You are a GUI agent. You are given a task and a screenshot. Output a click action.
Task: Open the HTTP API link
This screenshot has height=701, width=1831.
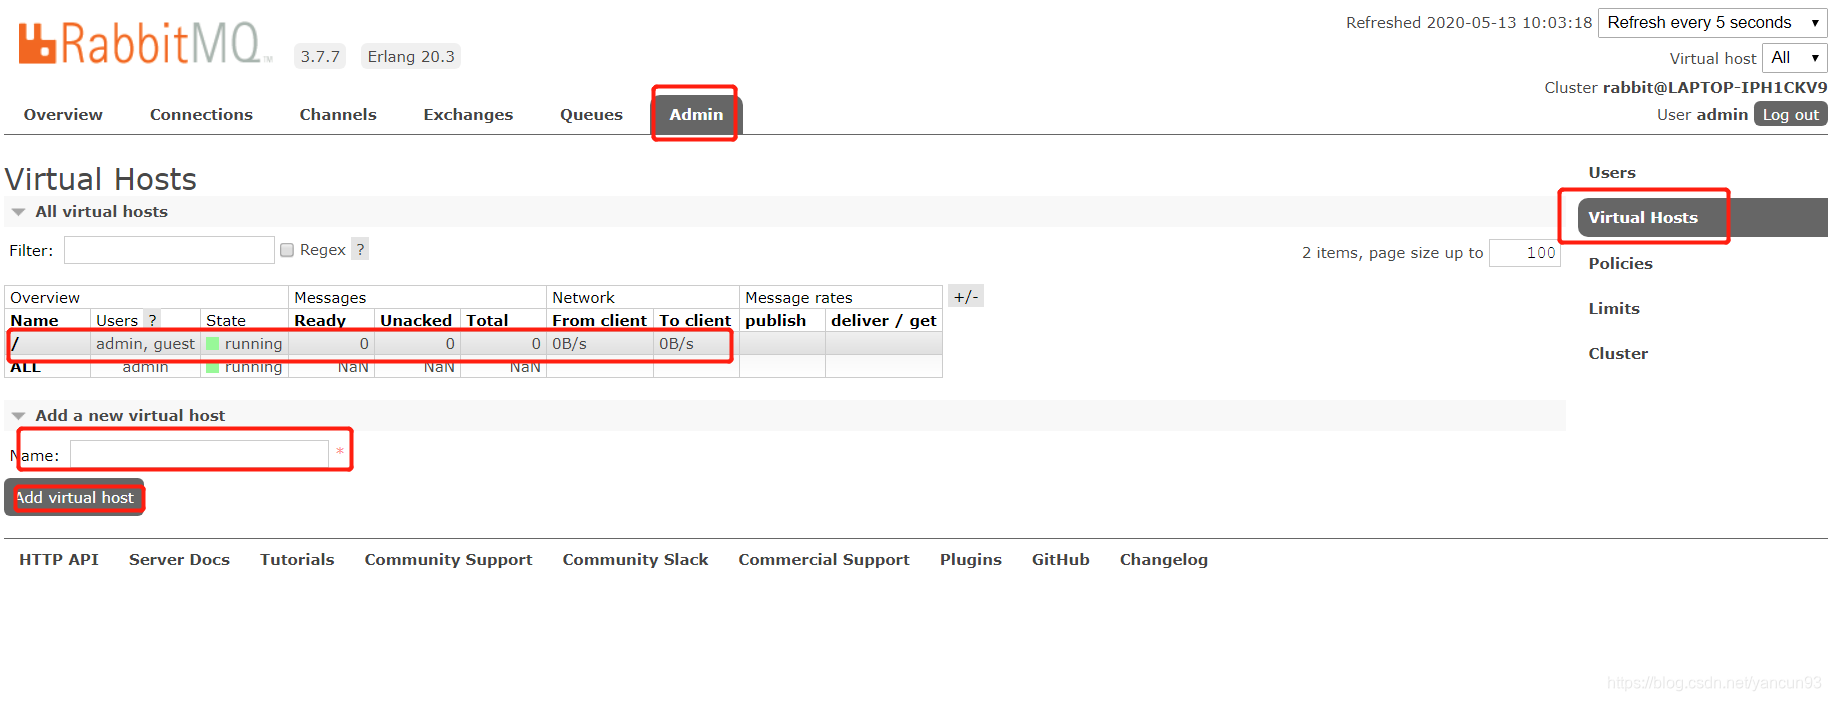59,559
